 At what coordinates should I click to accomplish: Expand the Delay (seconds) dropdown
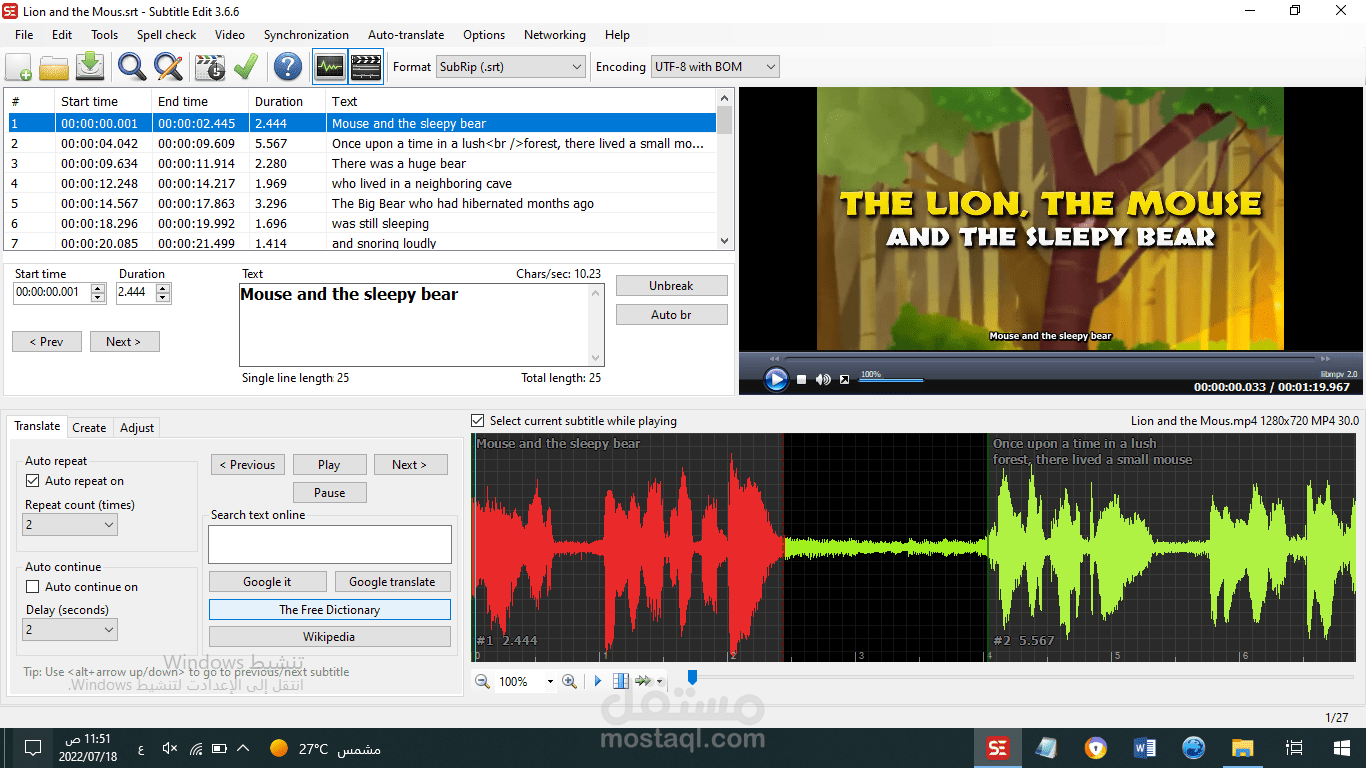(x=70, y=630)
